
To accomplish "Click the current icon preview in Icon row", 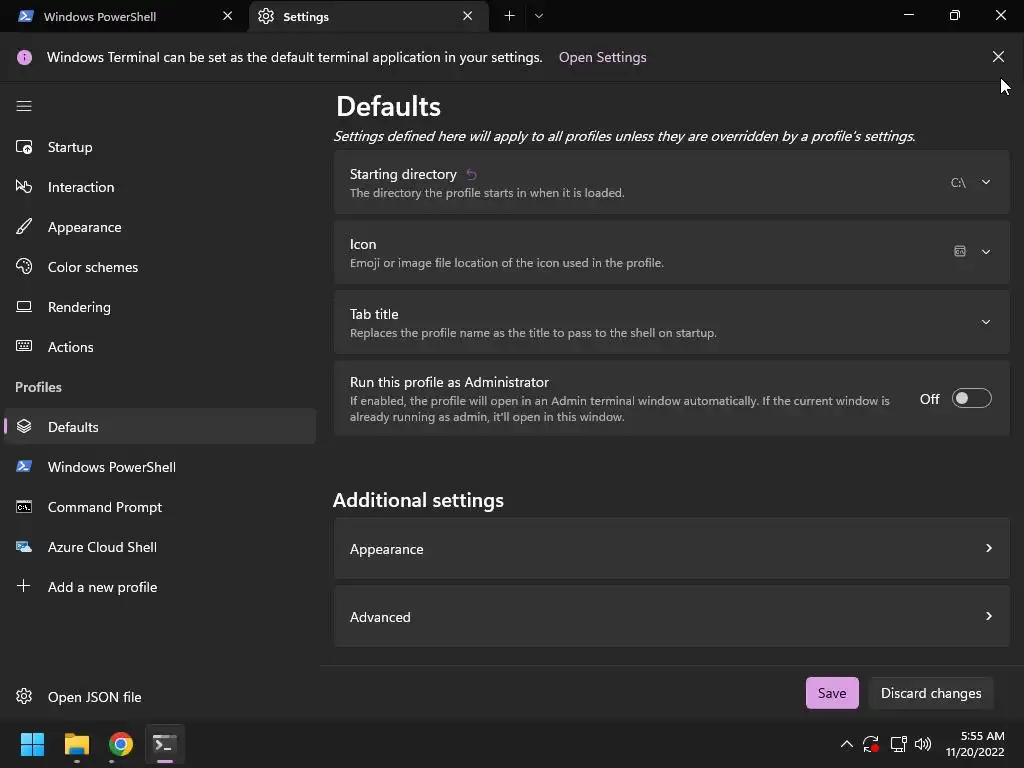I will (959, 251).
